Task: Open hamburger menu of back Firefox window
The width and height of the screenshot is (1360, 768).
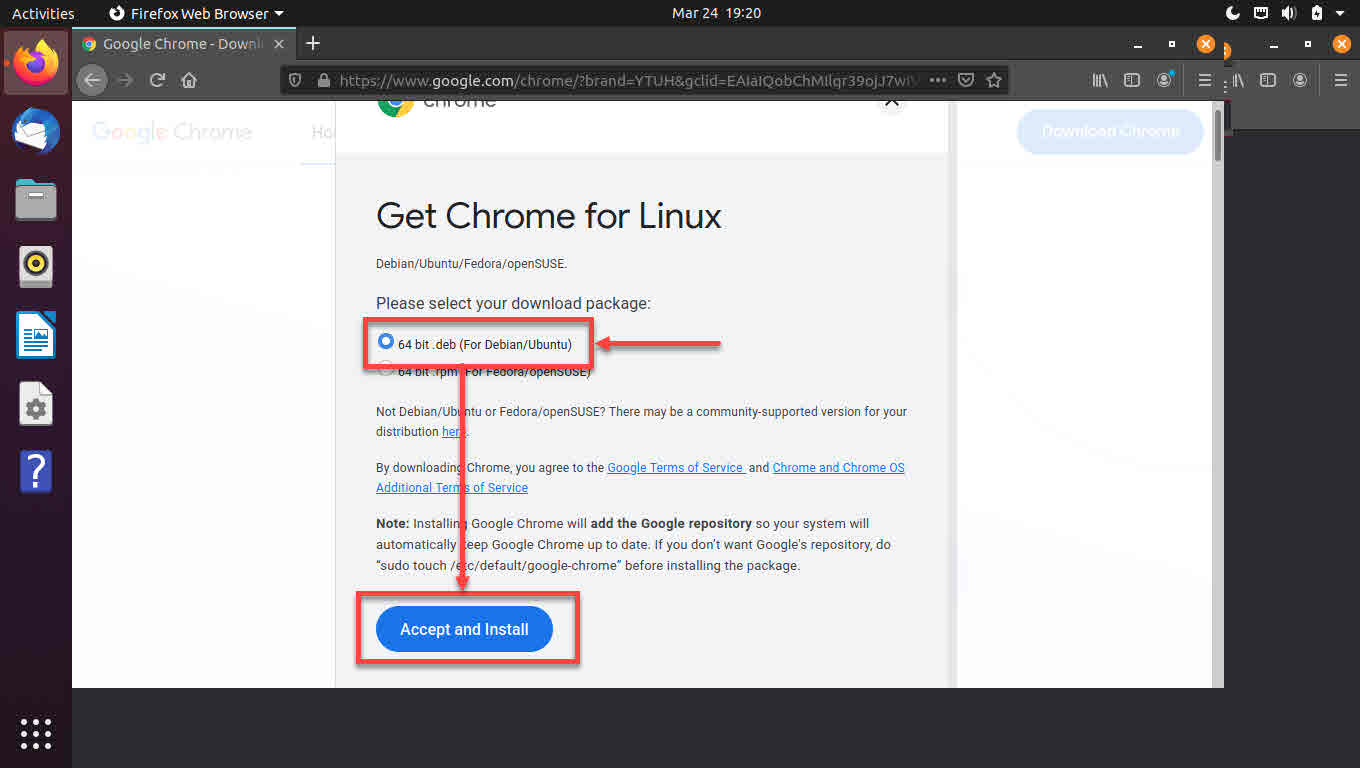Action: 1341,80
